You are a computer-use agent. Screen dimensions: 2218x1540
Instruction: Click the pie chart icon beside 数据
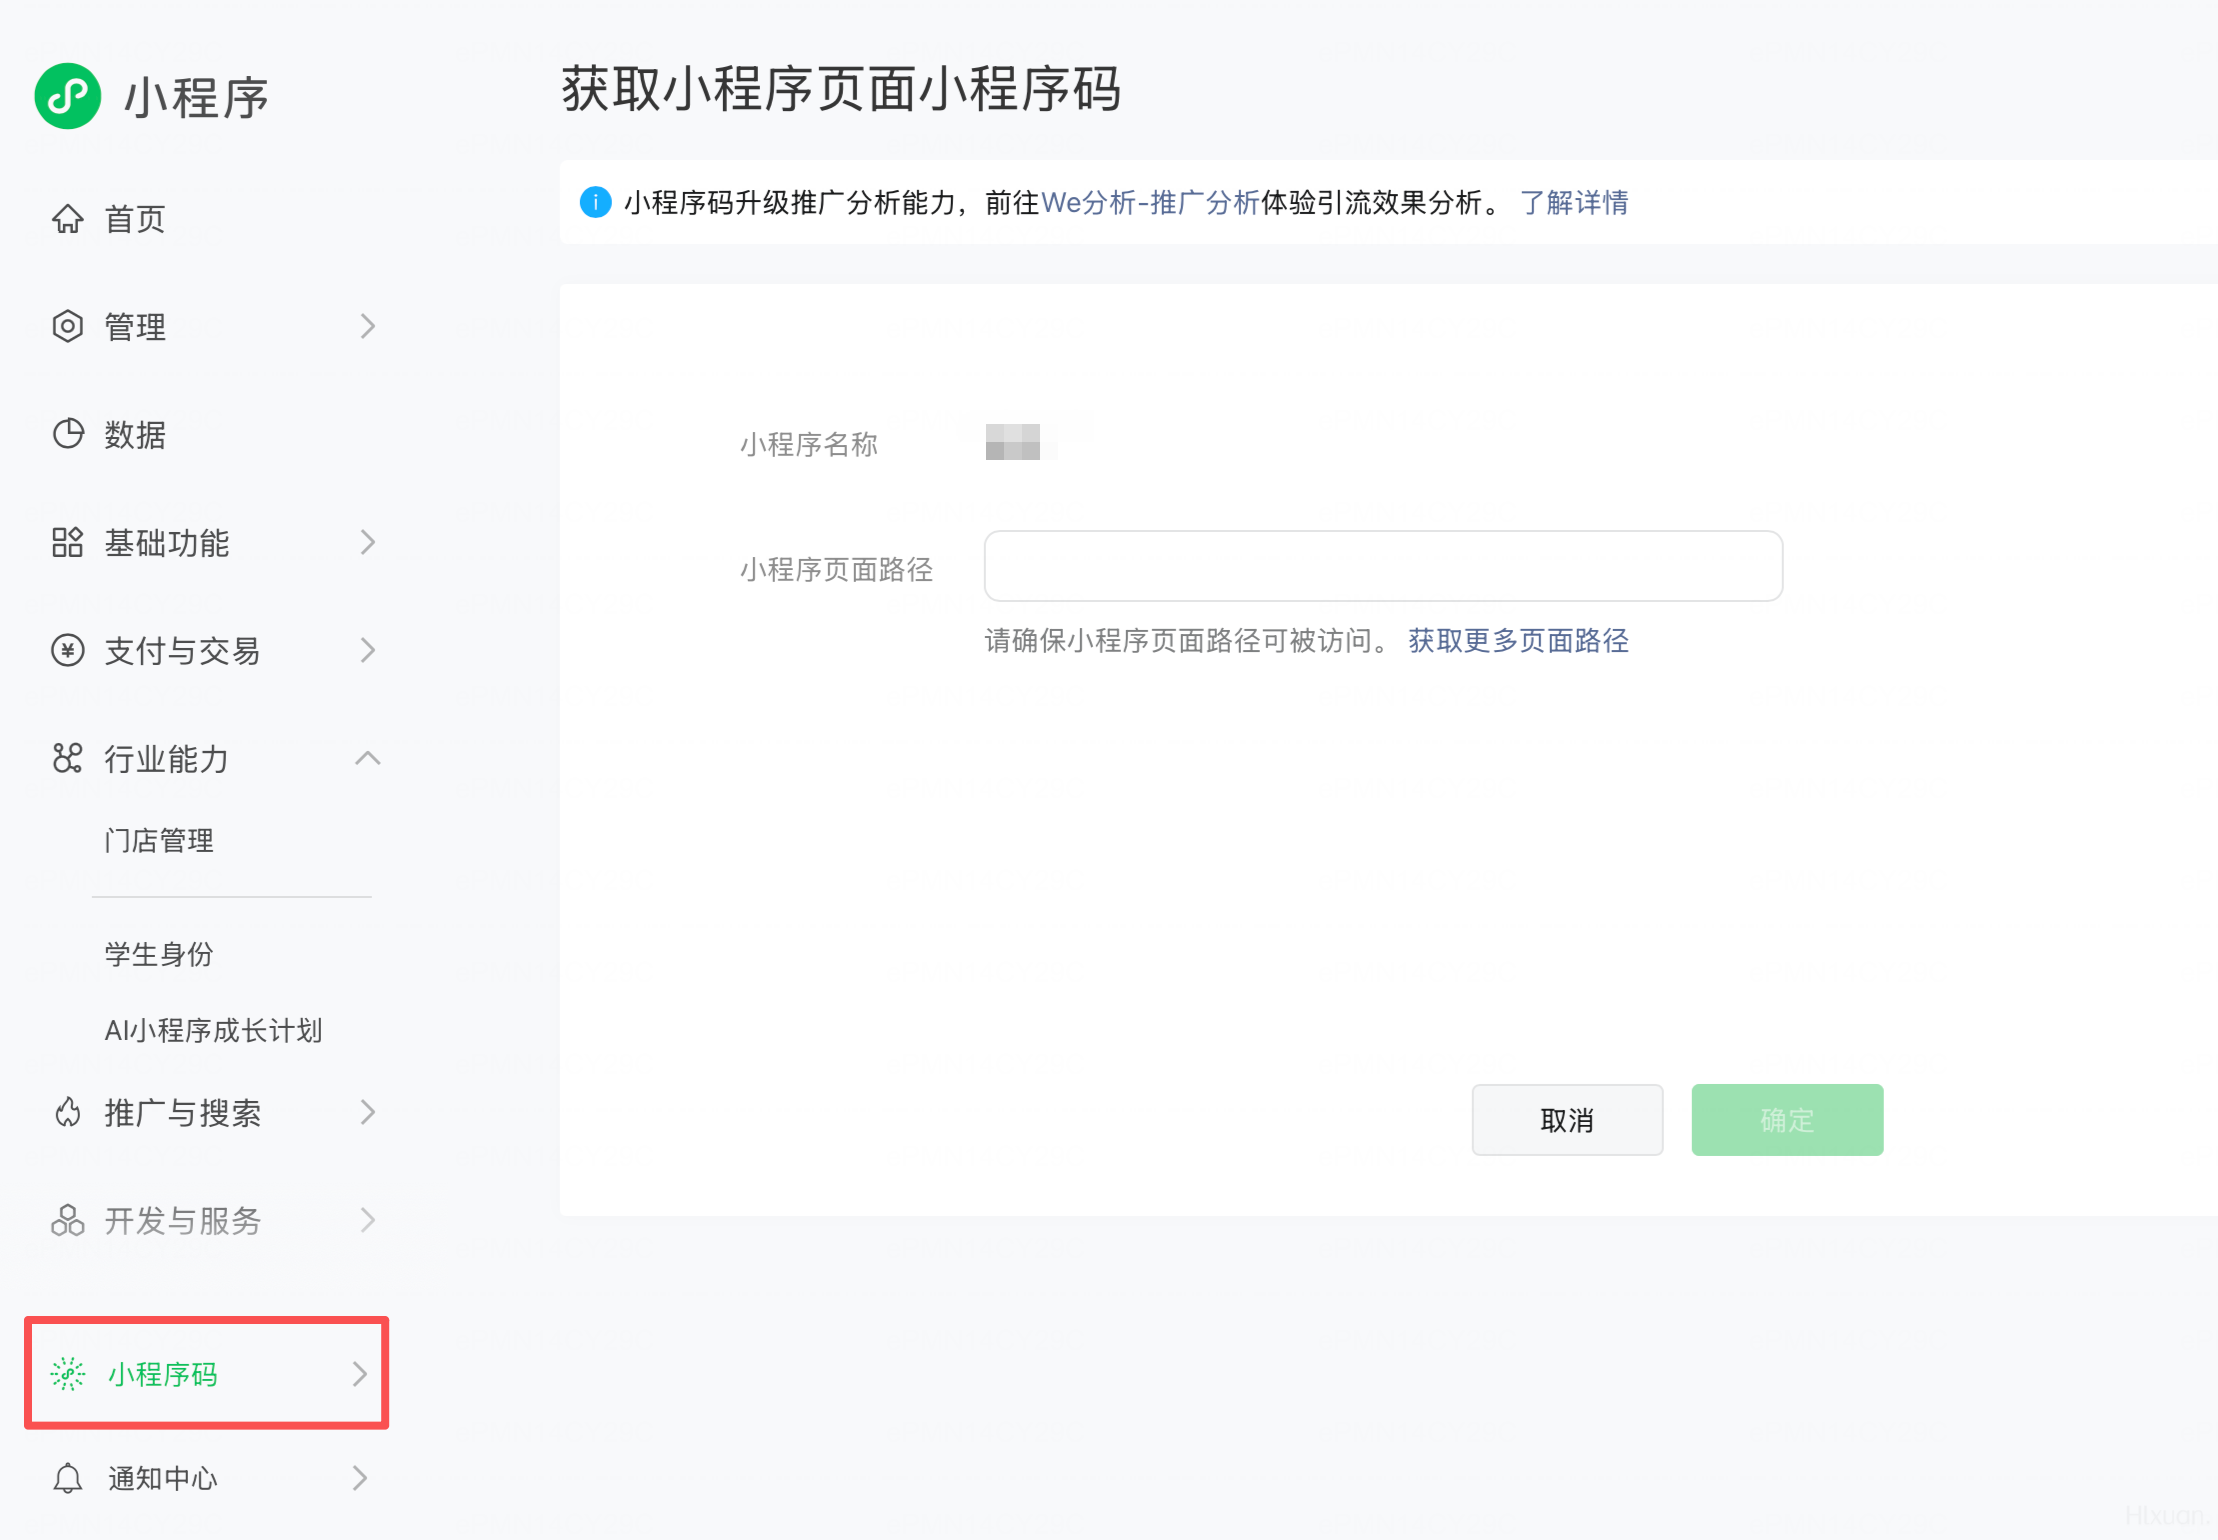pyautogui.click(x=67, y=434)
